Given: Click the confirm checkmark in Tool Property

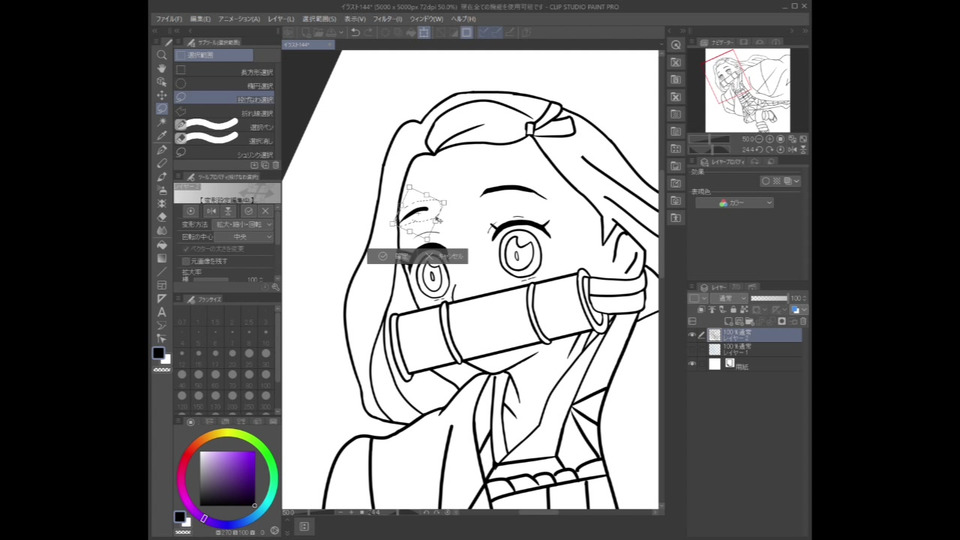Looking at the screenshot, I should [x=248, y=211].
